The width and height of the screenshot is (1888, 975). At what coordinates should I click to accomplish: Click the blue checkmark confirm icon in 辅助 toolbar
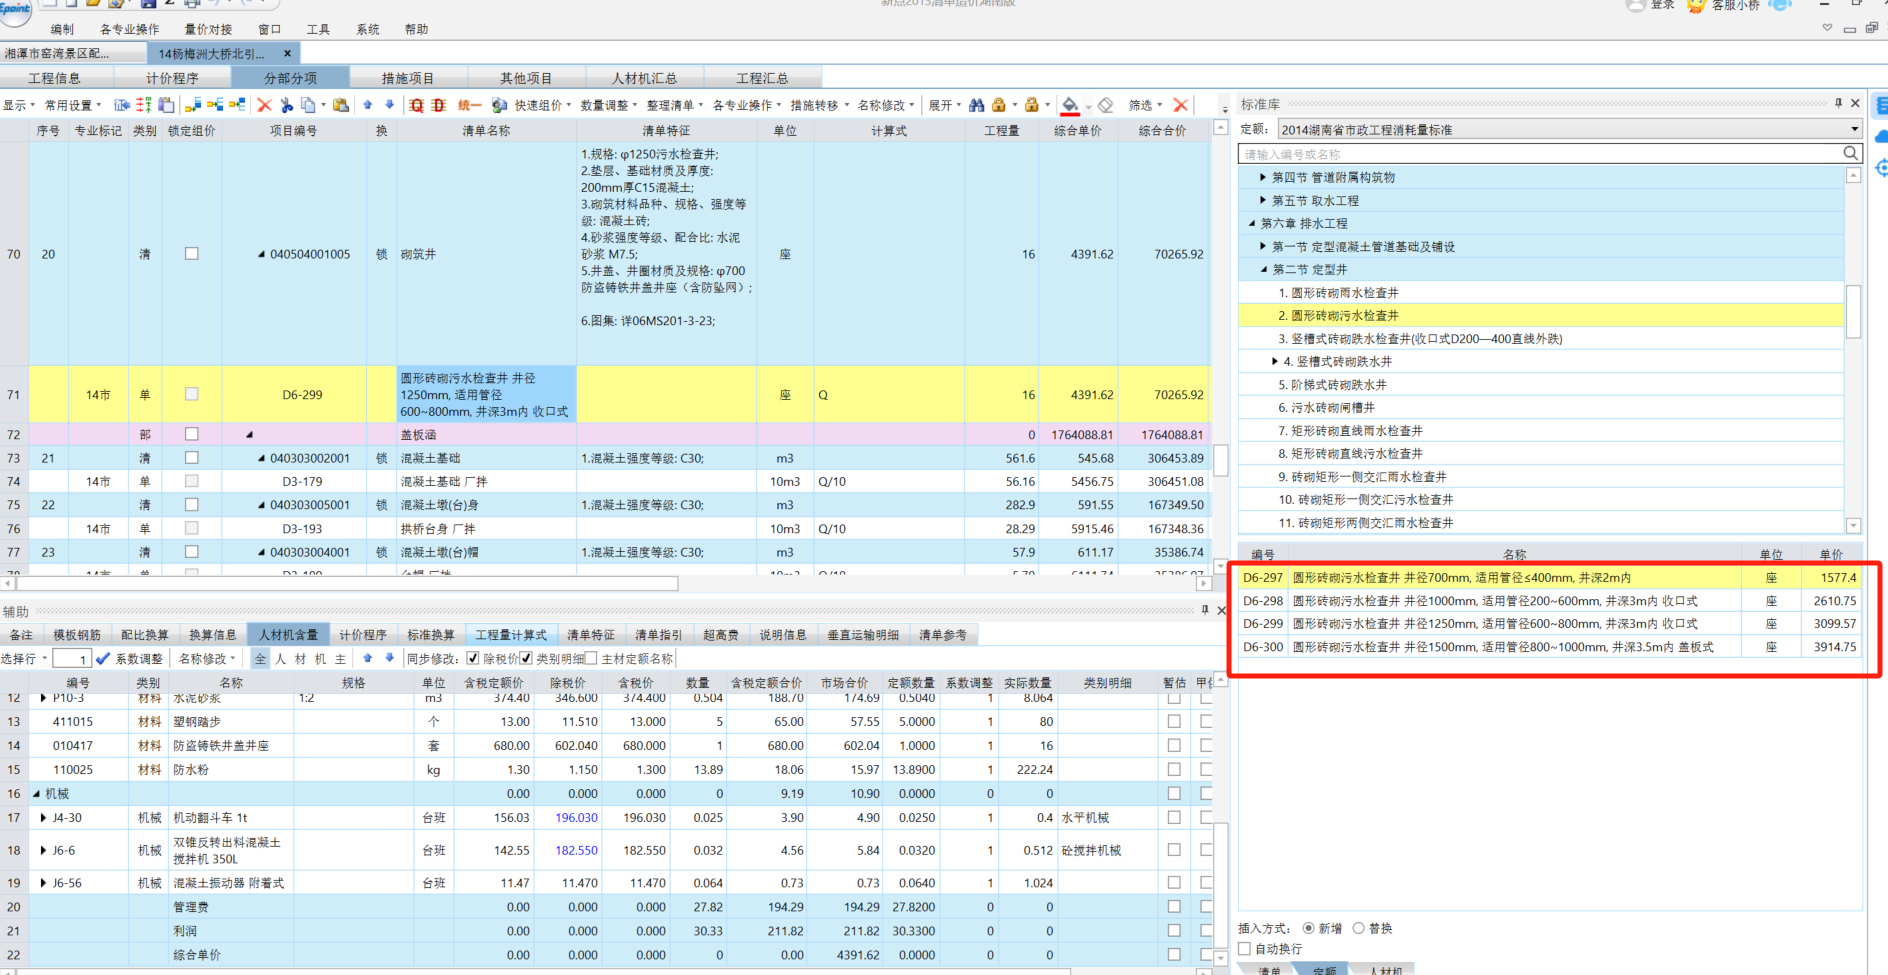click(x=103, y=658)
